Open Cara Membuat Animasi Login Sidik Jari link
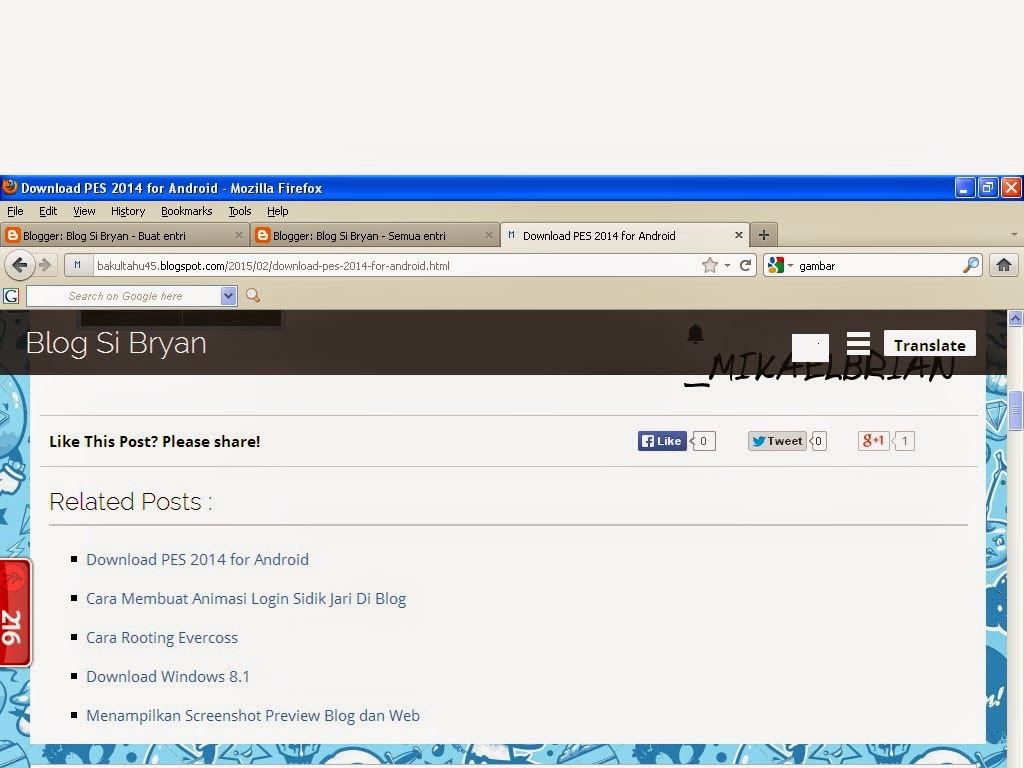This screenshot has height=768, width=1024. pos(246,599)
